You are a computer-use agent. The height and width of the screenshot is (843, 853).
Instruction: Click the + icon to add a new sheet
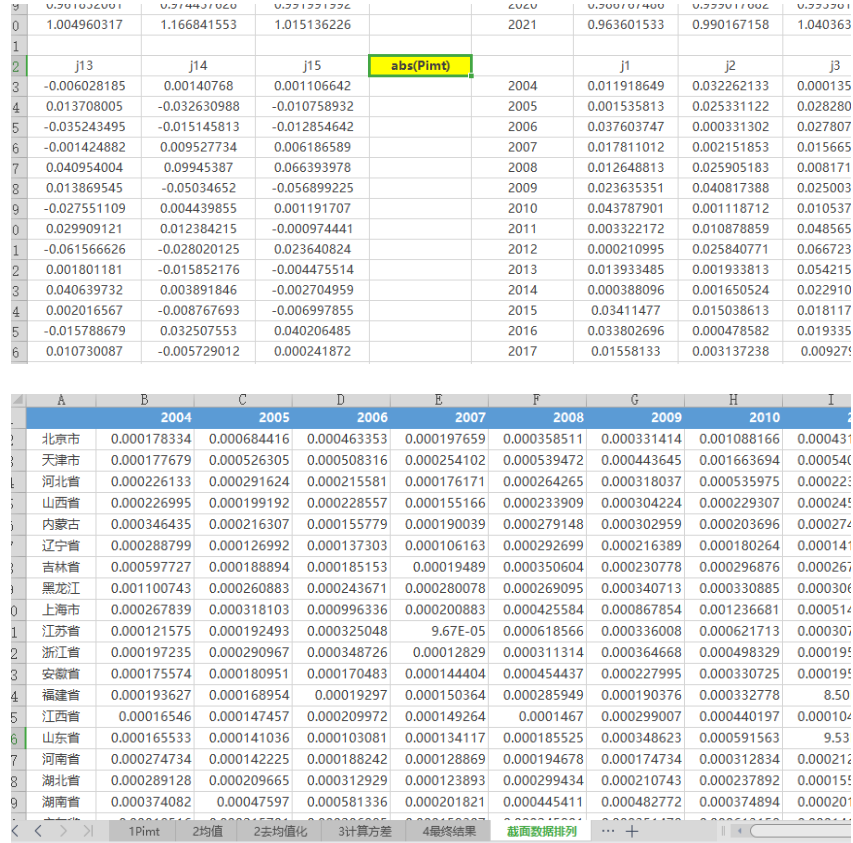pos(632,831)
